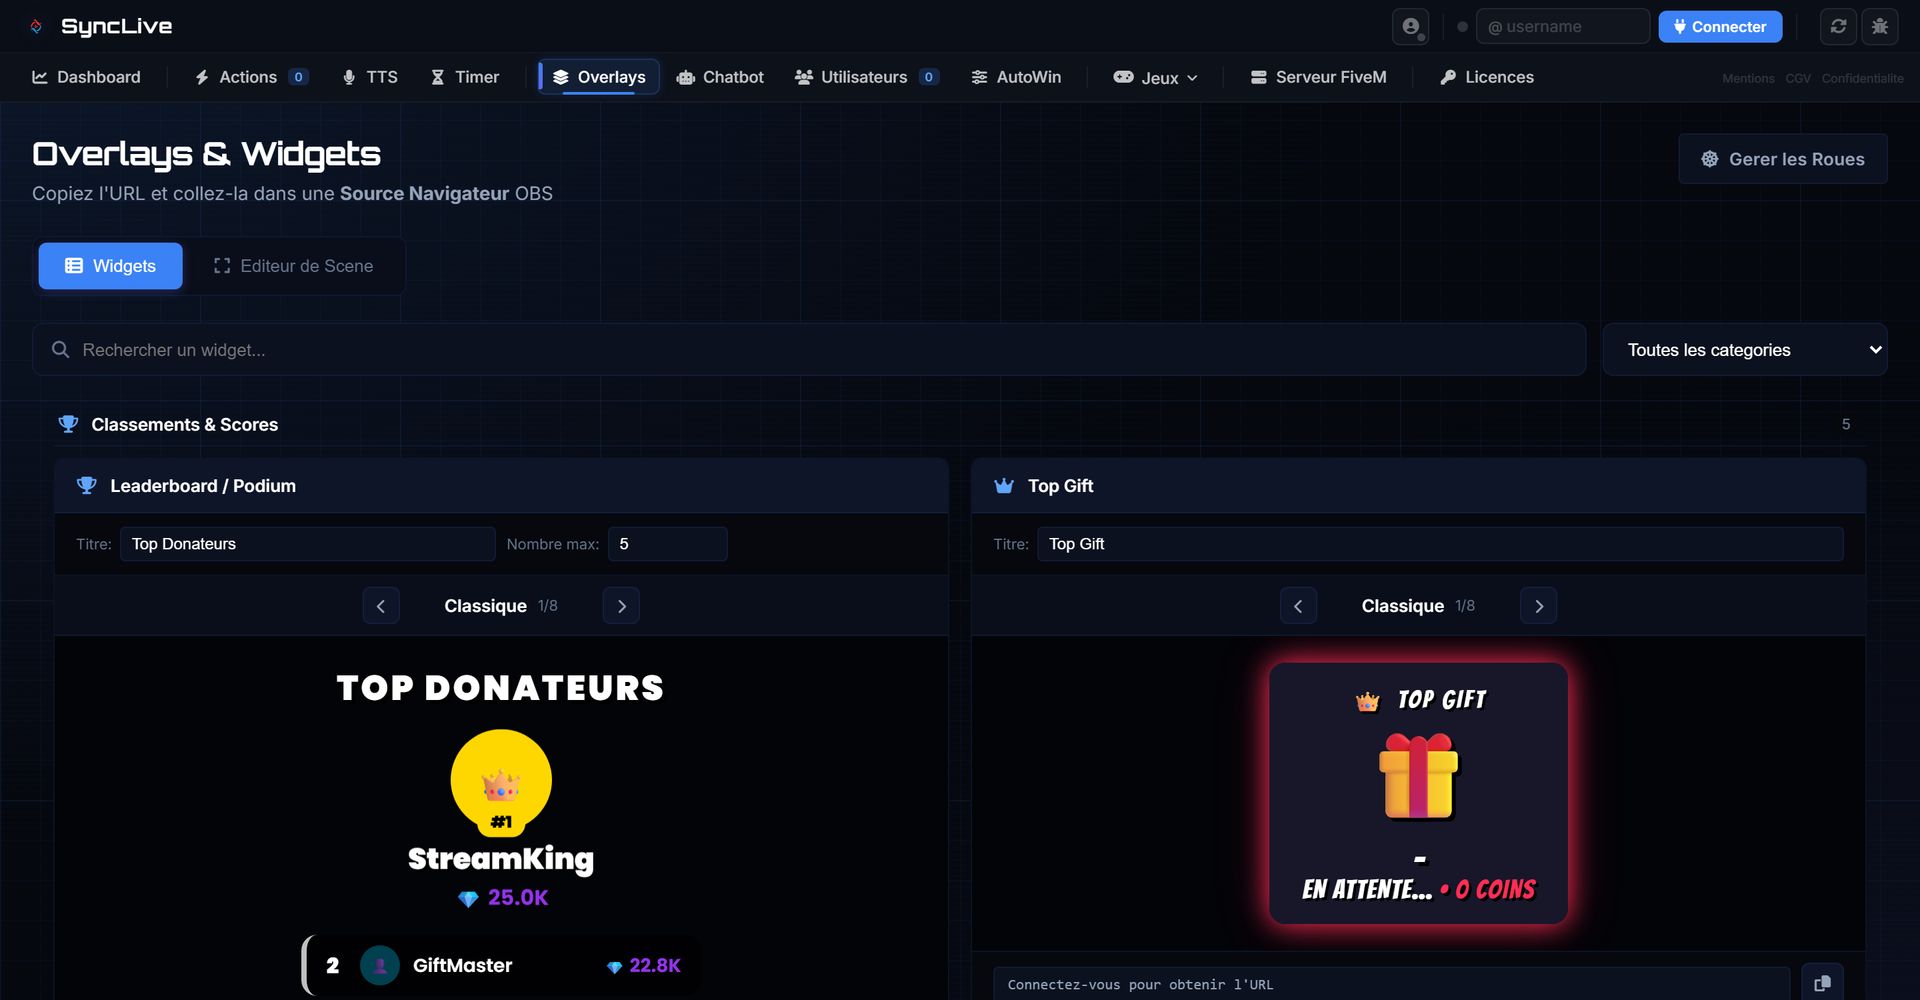Click the bug report icon
The width and height of the screenshot is (1920, 1000).
(x=1879, y=27)
